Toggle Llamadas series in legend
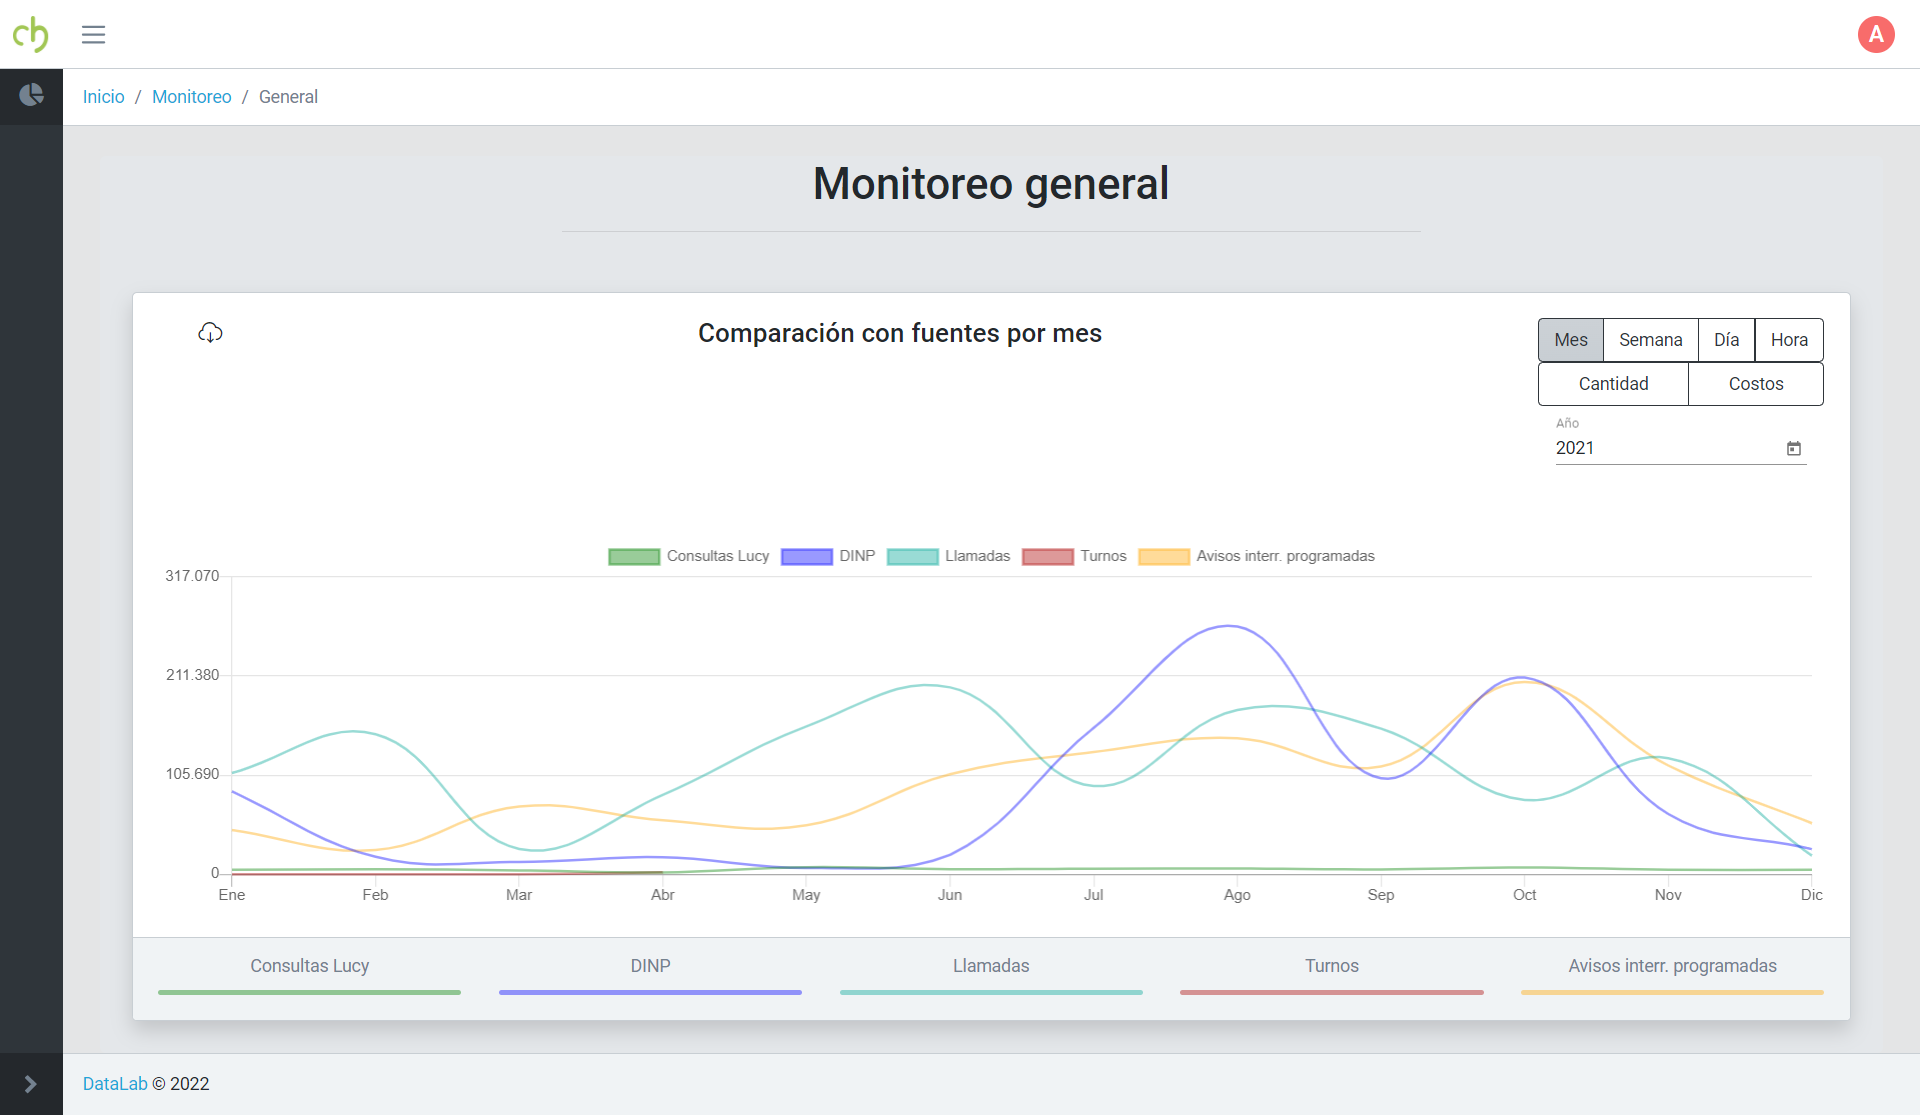Viewport: 1920px width, 1115px height. 912,557
